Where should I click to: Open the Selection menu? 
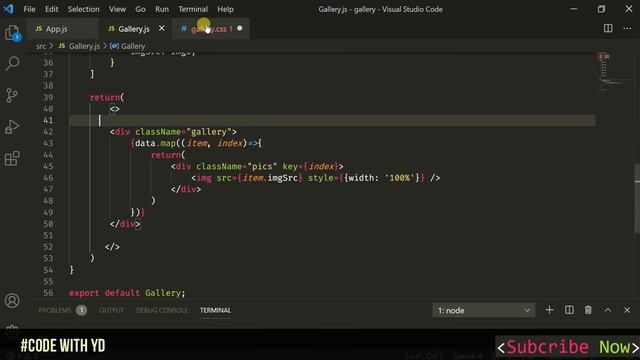click(x=84, y=9)
